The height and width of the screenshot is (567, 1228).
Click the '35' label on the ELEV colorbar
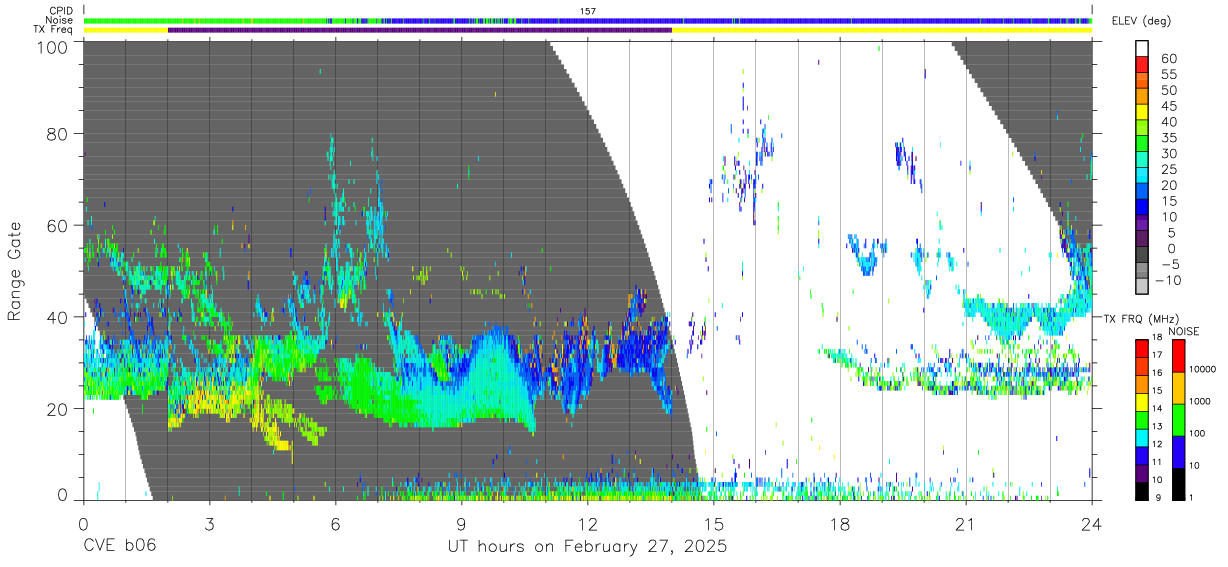click(x=1170, y=138)
